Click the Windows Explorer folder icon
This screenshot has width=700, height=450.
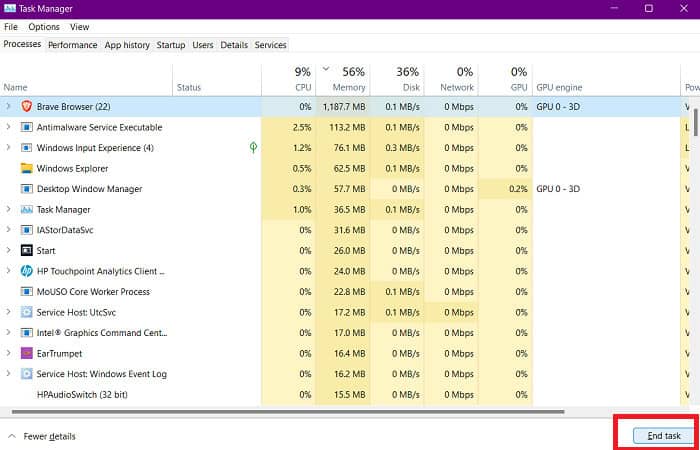27,168
